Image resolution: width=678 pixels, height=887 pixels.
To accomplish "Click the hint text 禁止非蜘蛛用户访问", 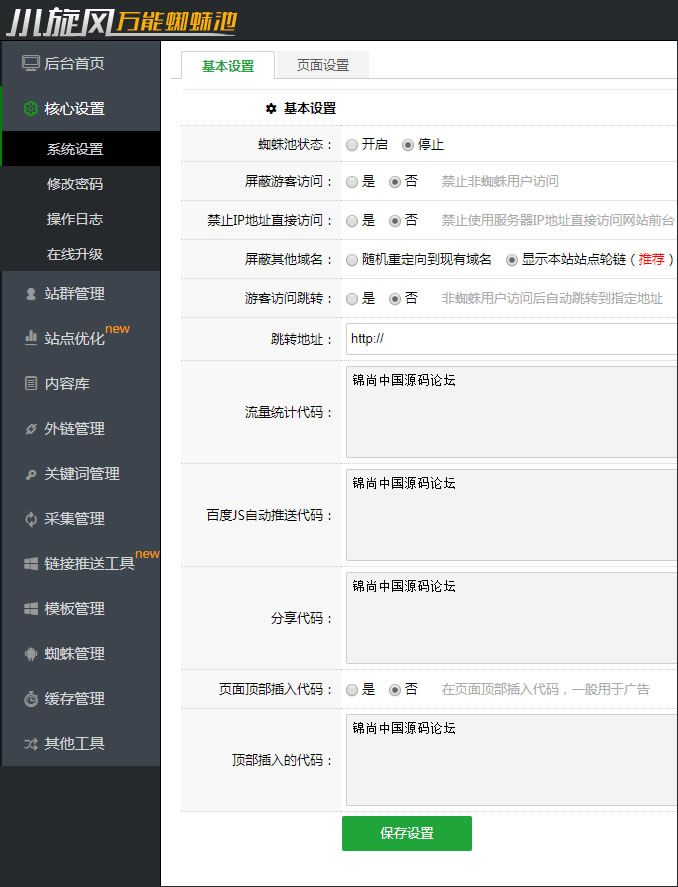I will tap(500, 182).
